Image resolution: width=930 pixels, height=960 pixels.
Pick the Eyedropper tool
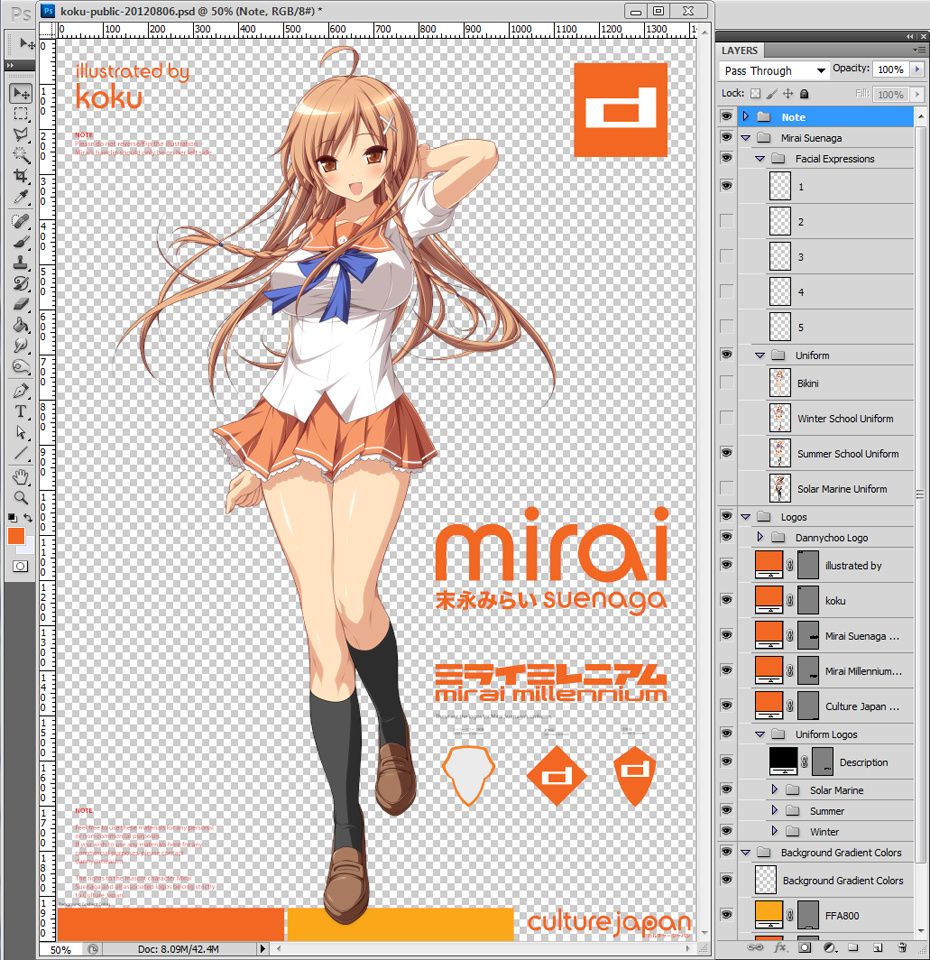[20, 197]
